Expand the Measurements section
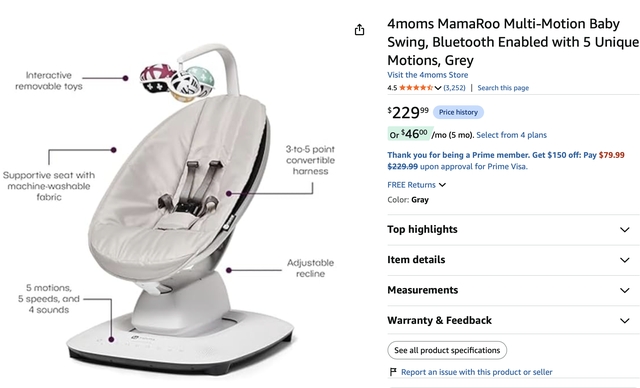The image size is (640, 388). [x=513, y=290]
